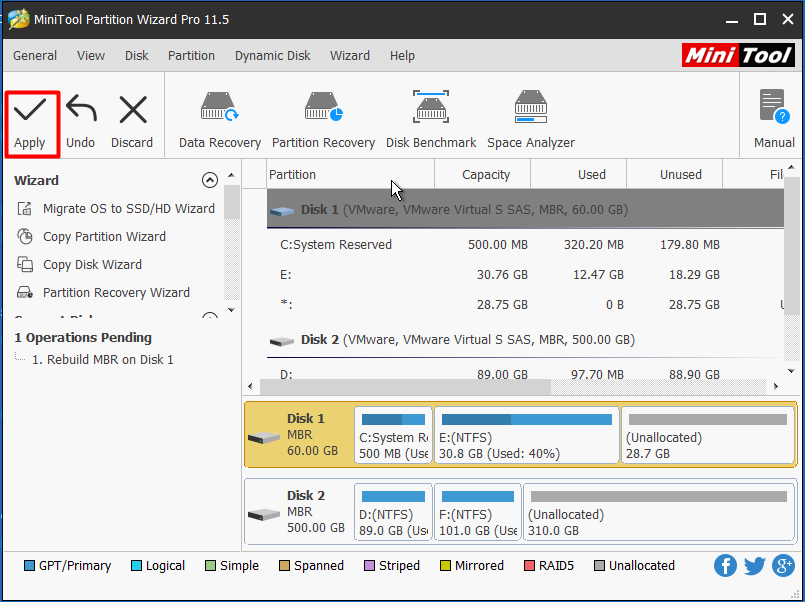
Task: Click GPT/Primary legend color swatch
Action: pos(29,566)
